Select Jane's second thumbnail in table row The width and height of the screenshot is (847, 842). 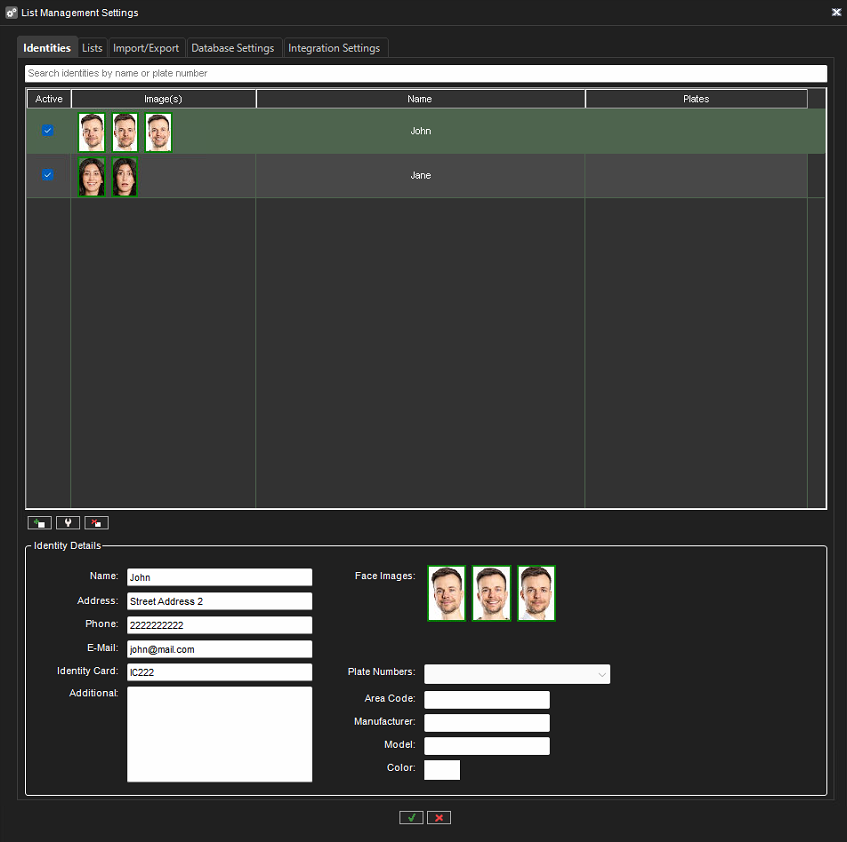coord(125,177)
